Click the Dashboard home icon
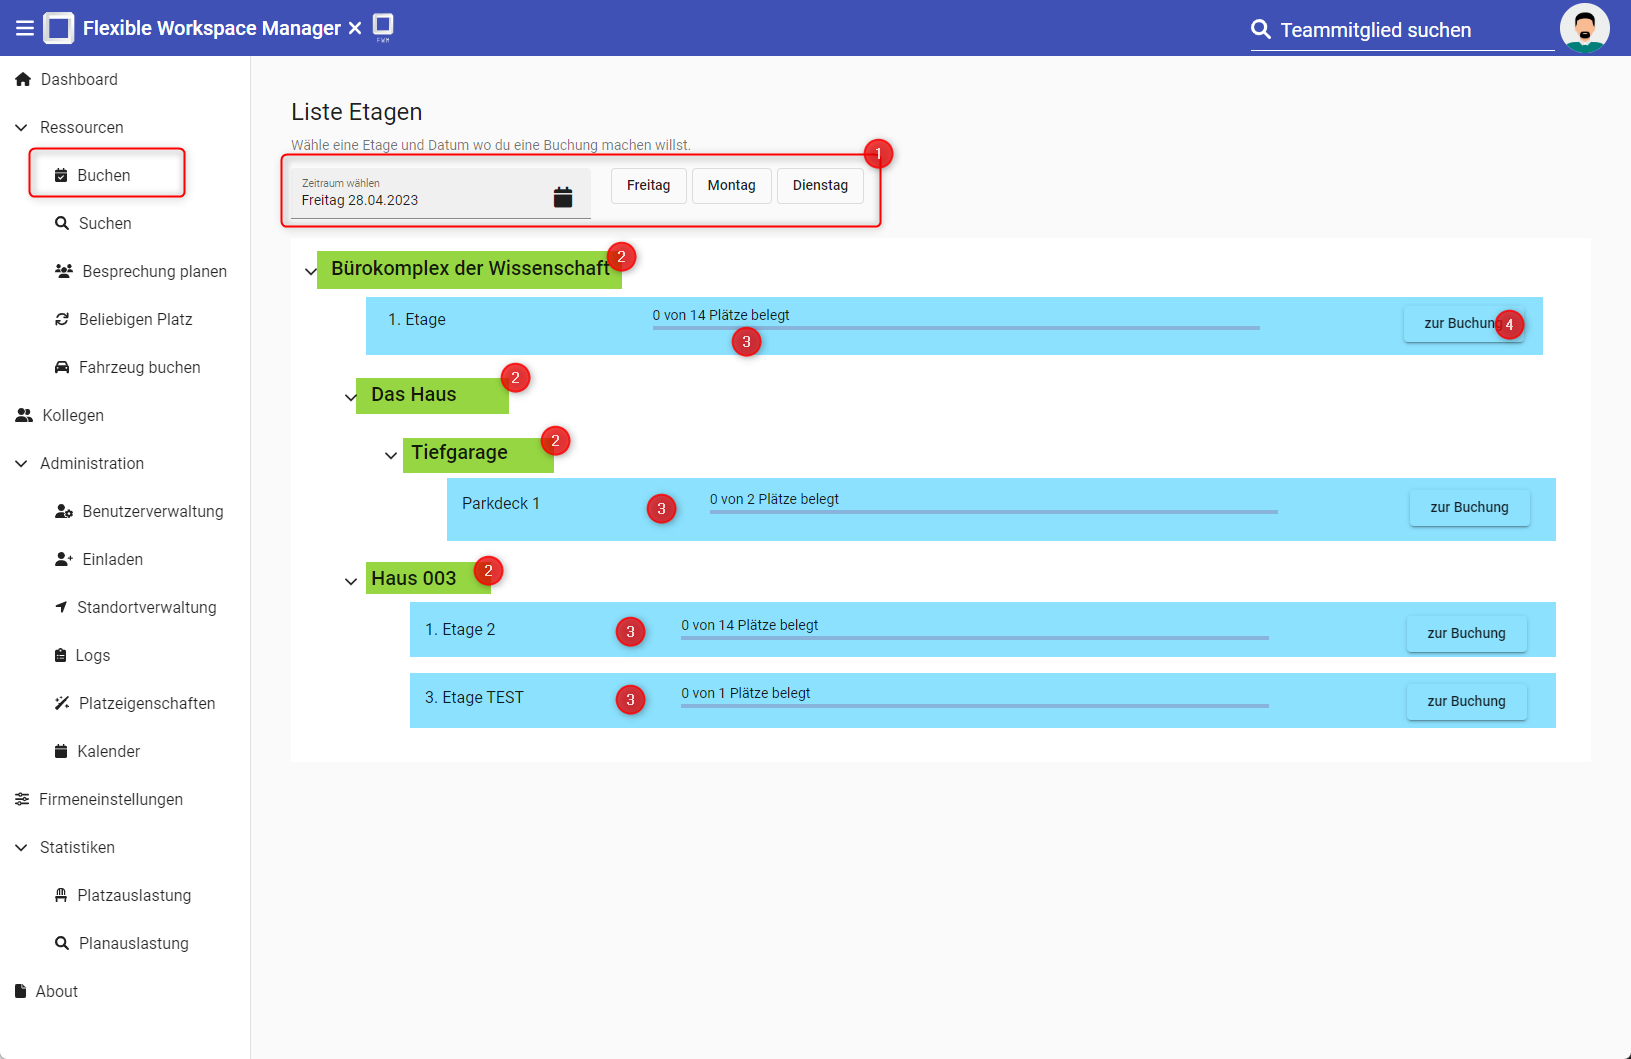The width and height of the screenshot is (1631, 1059). pos(23,79)
